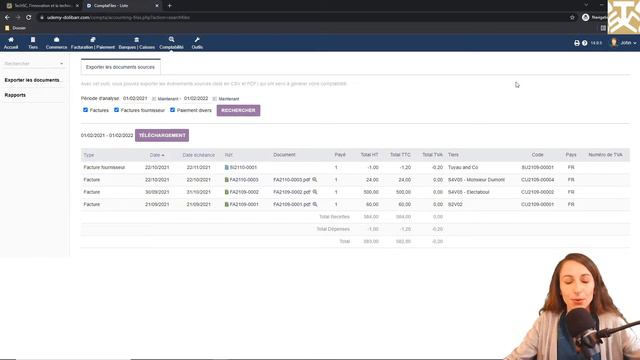Open Exporter les documents in sidebar

coord(32,80)
